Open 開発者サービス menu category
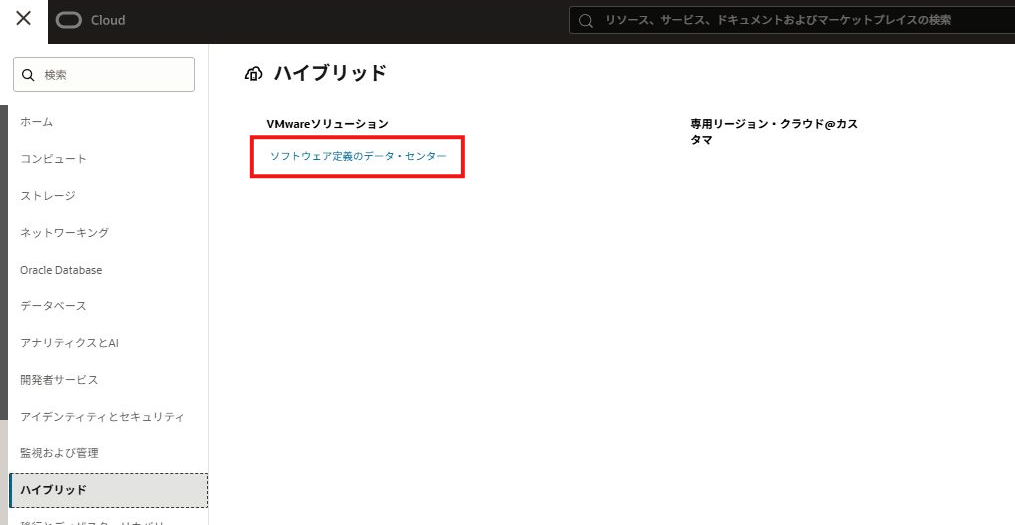 tap(59, 380)
